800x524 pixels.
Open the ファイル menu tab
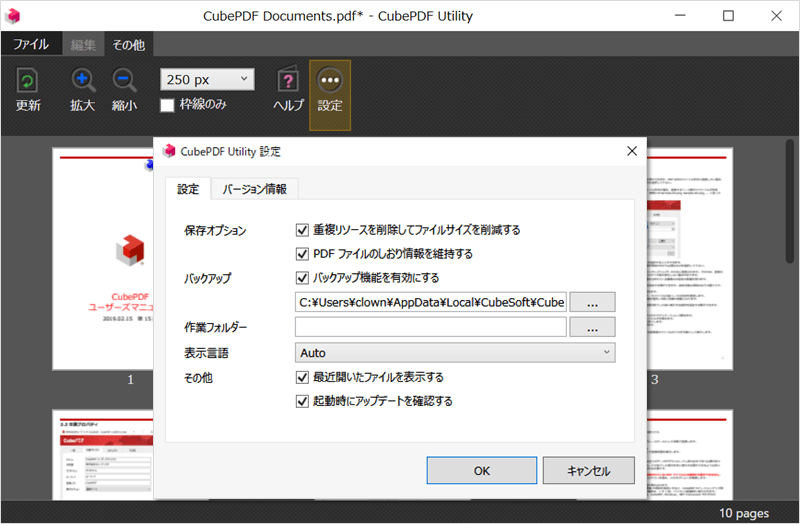31,44
